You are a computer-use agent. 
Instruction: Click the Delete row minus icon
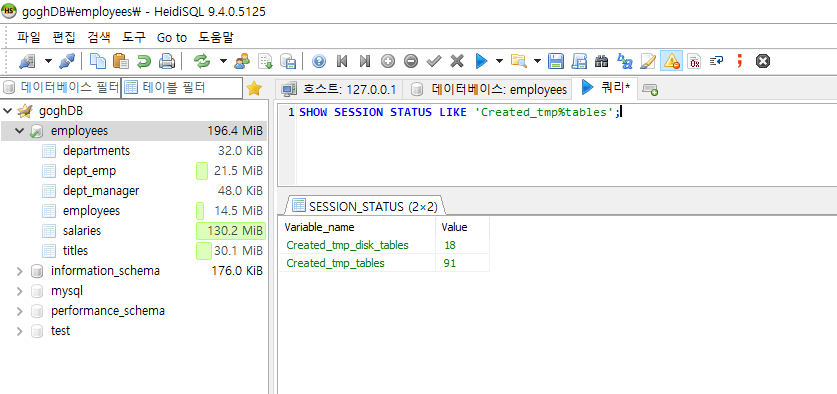[410, 61]
